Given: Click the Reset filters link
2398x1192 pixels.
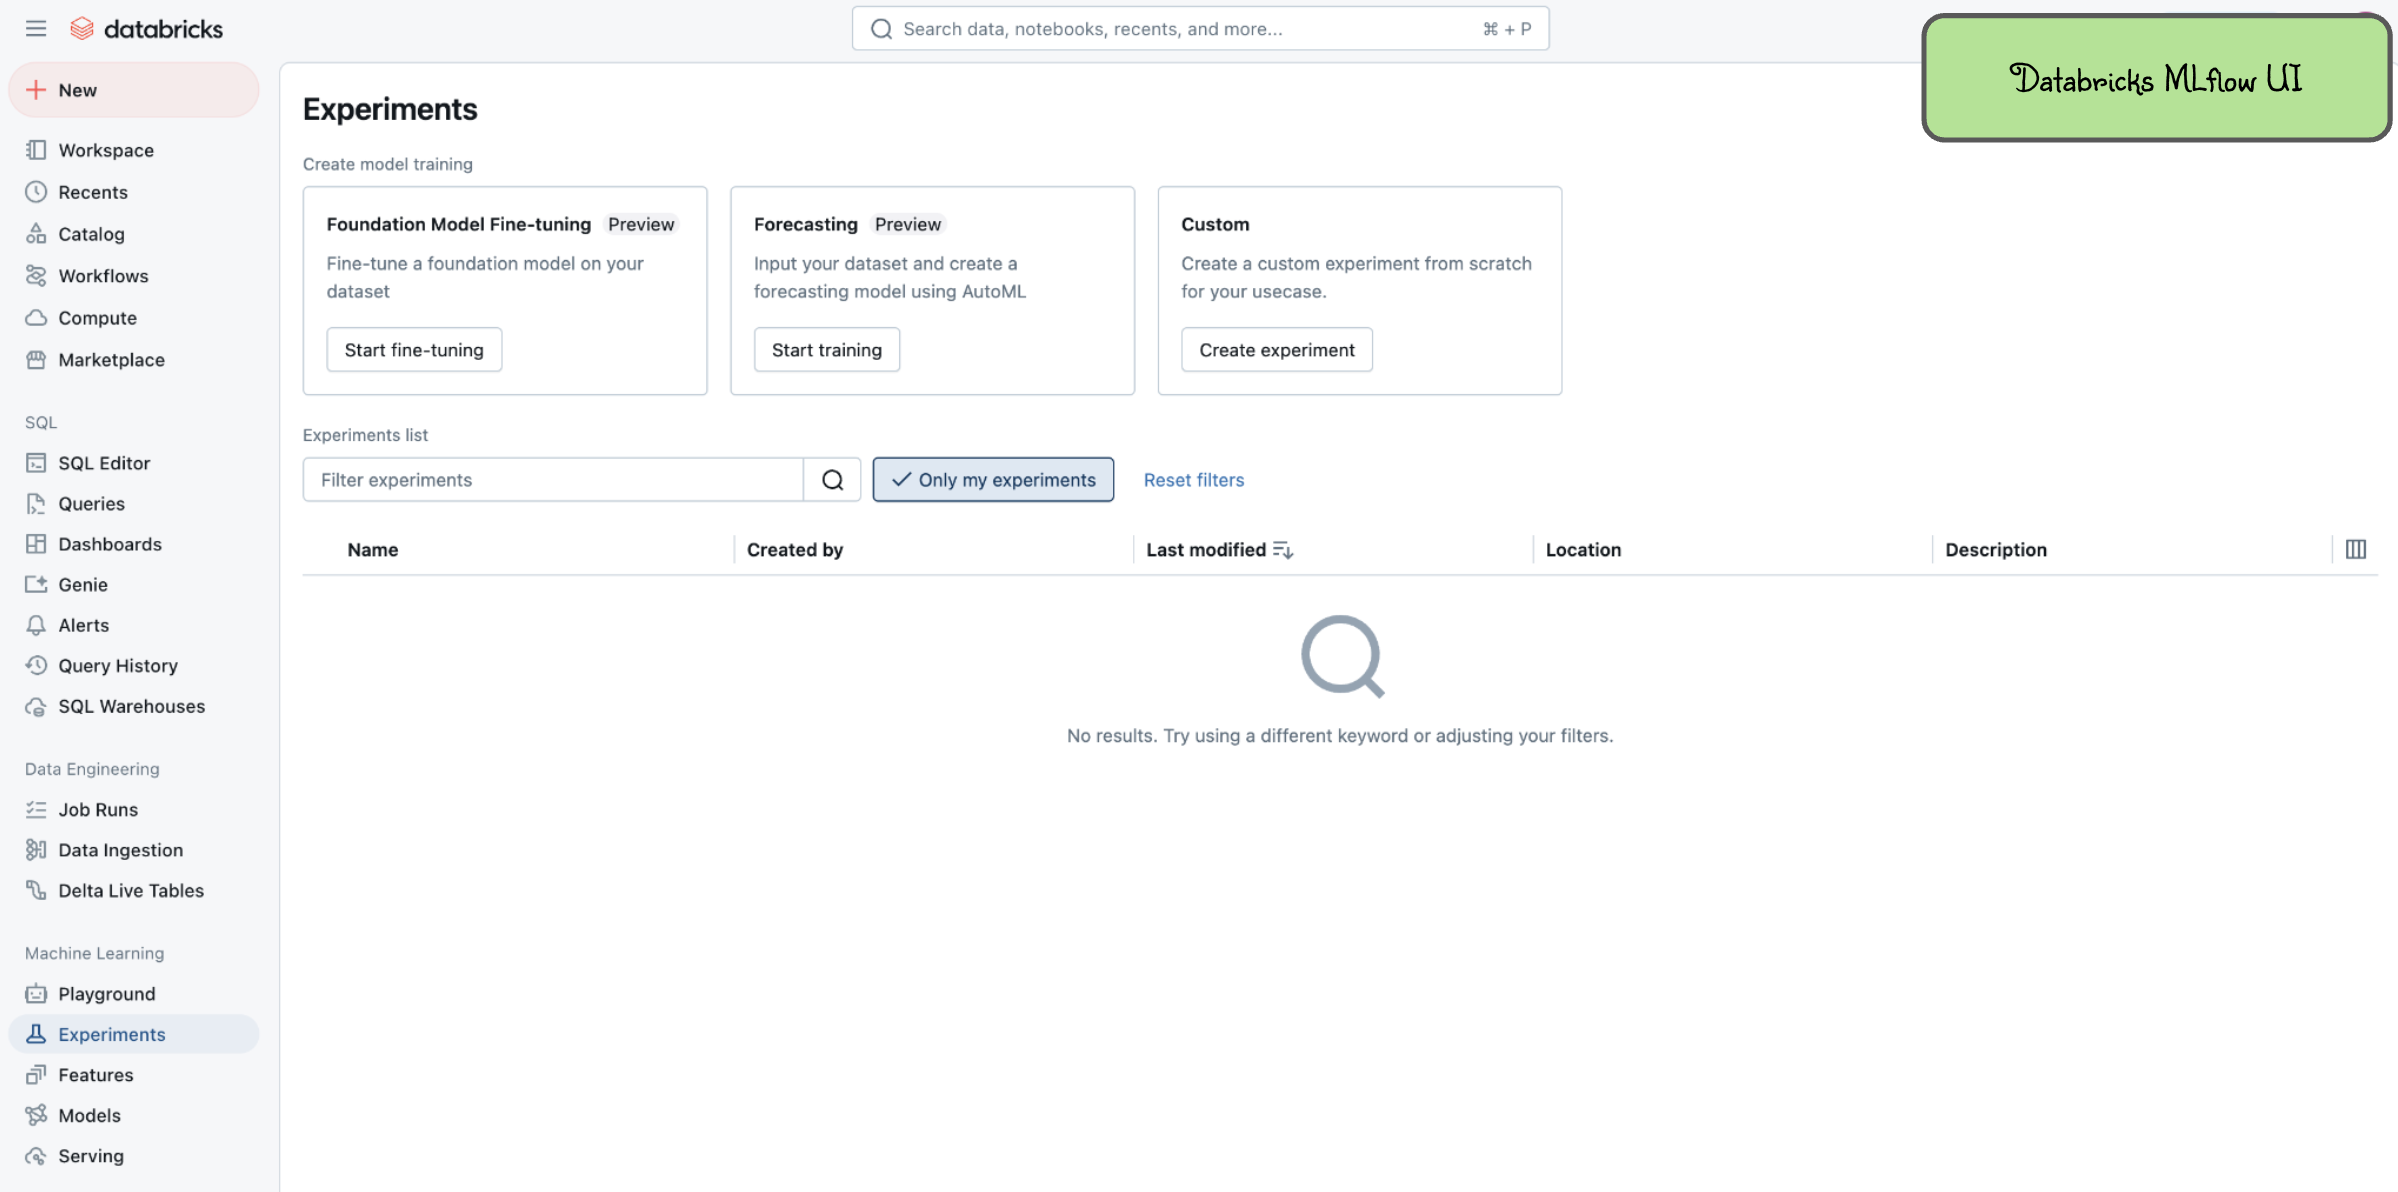Looking at the screenshot, I should (1193, 480).
